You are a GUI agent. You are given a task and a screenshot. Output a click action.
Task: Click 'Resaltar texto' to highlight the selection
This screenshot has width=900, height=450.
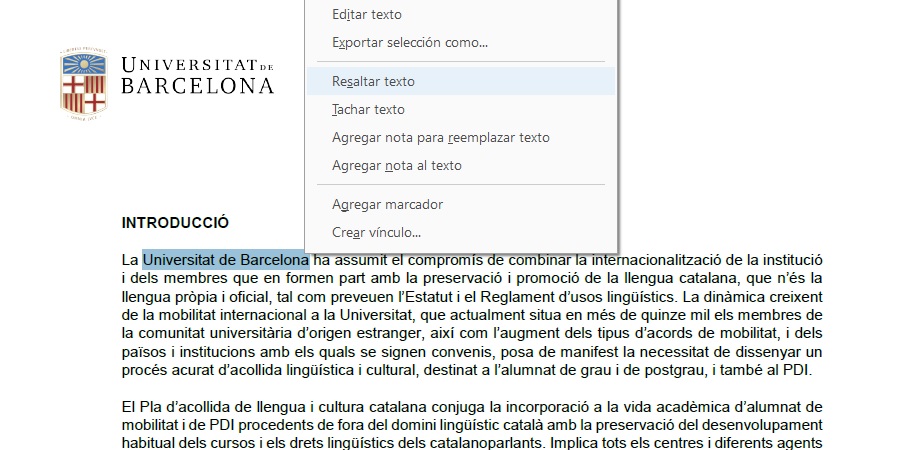(x=373, y=82)
